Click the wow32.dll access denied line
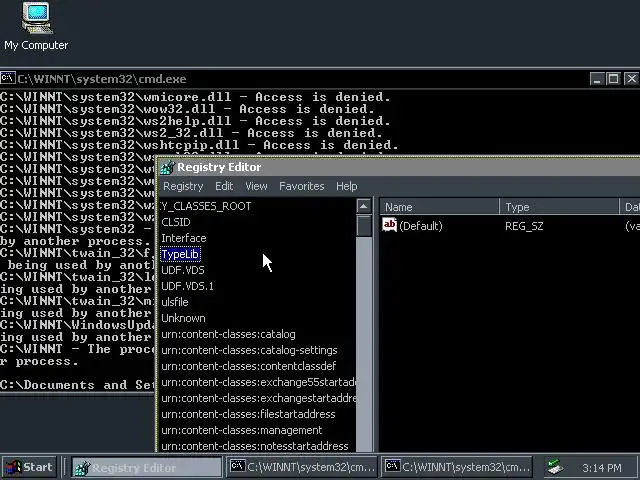The width and height of the screenshot is (640, 480). 187,109
